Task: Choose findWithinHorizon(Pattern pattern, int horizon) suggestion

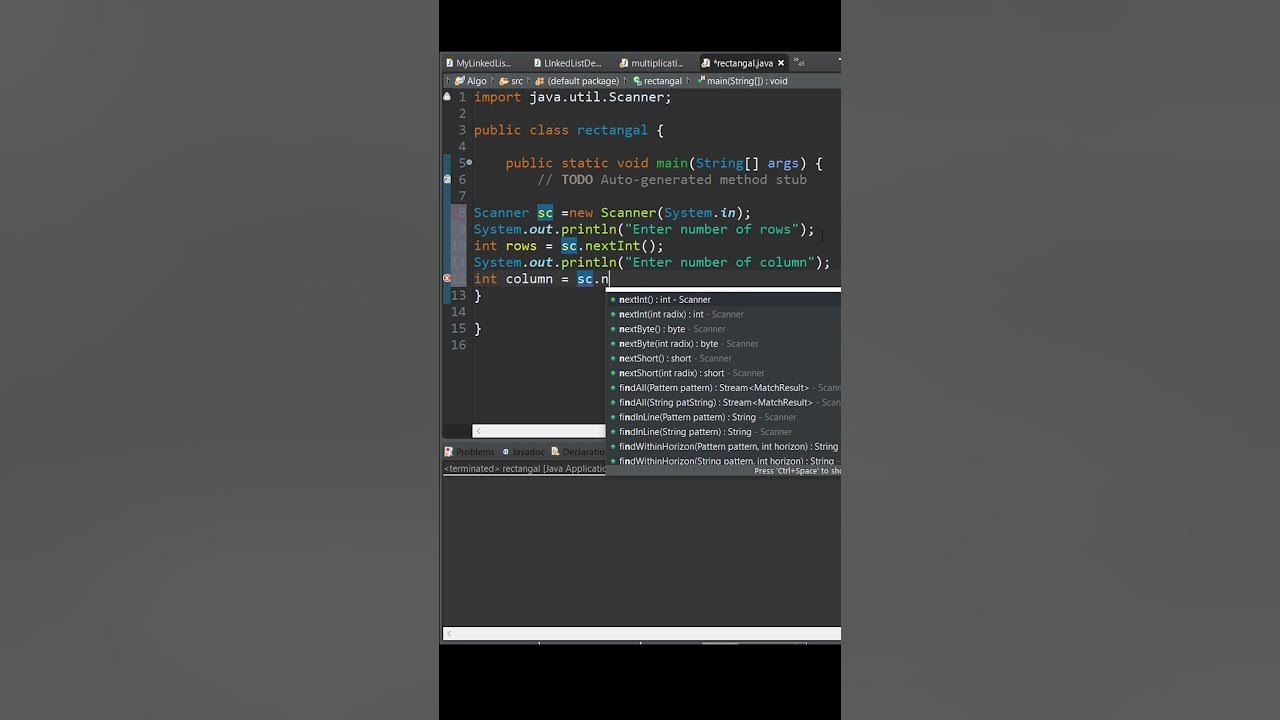Action: [725, 446]
